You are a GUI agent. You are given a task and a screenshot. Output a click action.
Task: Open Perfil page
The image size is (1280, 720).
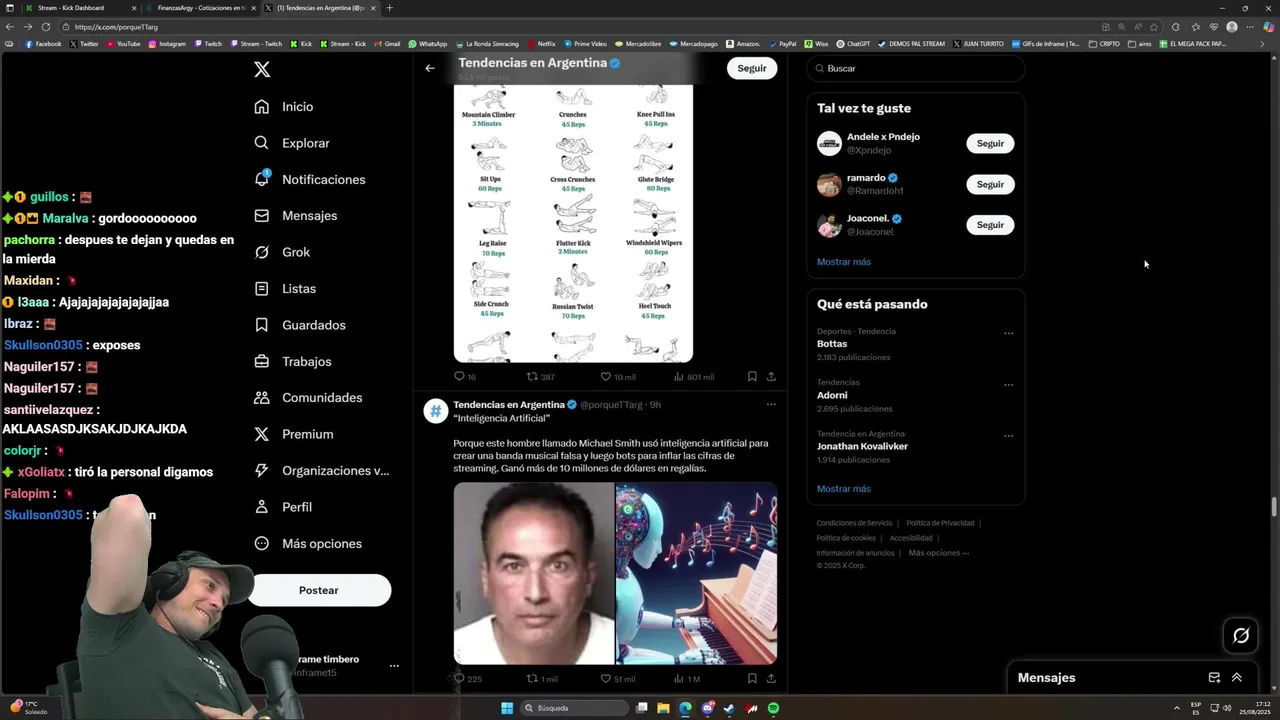click(x=283, y=507)
